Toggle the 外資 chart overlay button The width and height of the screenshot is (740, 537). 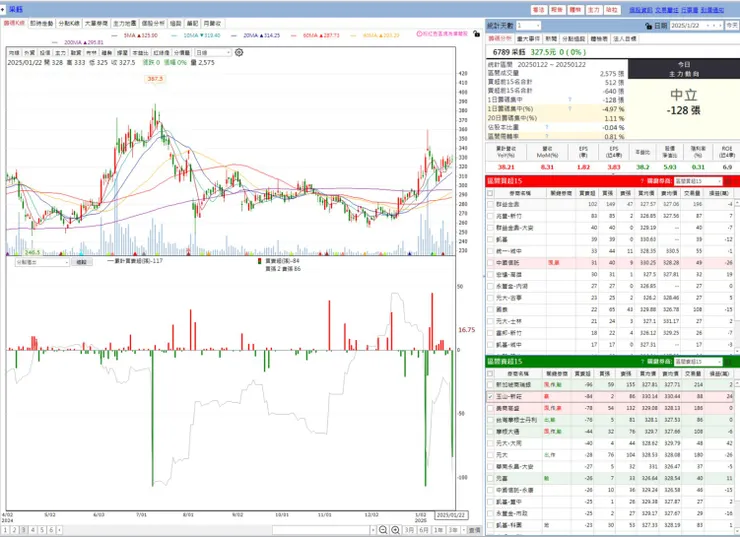[x=30, y=52]
